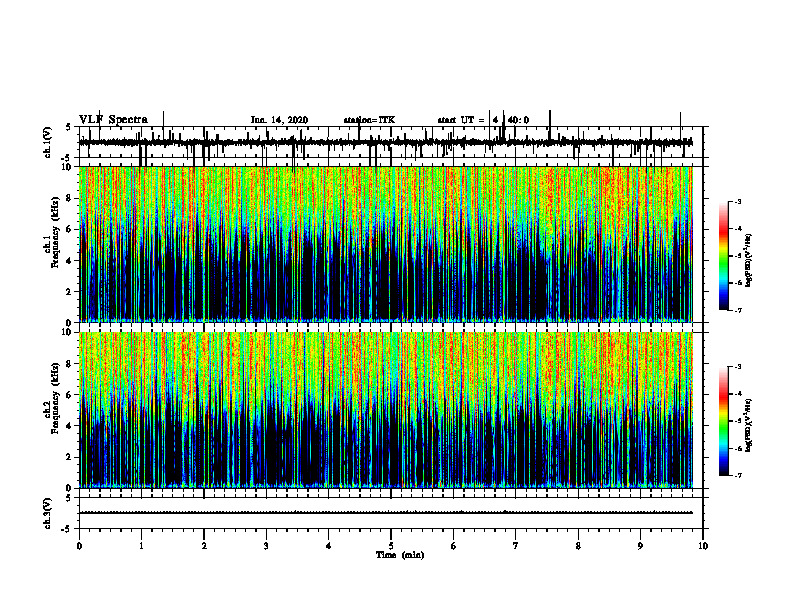Click inside the ch.2 spectrogram panel
The image size is (792, 612).
tap(386, 410)
